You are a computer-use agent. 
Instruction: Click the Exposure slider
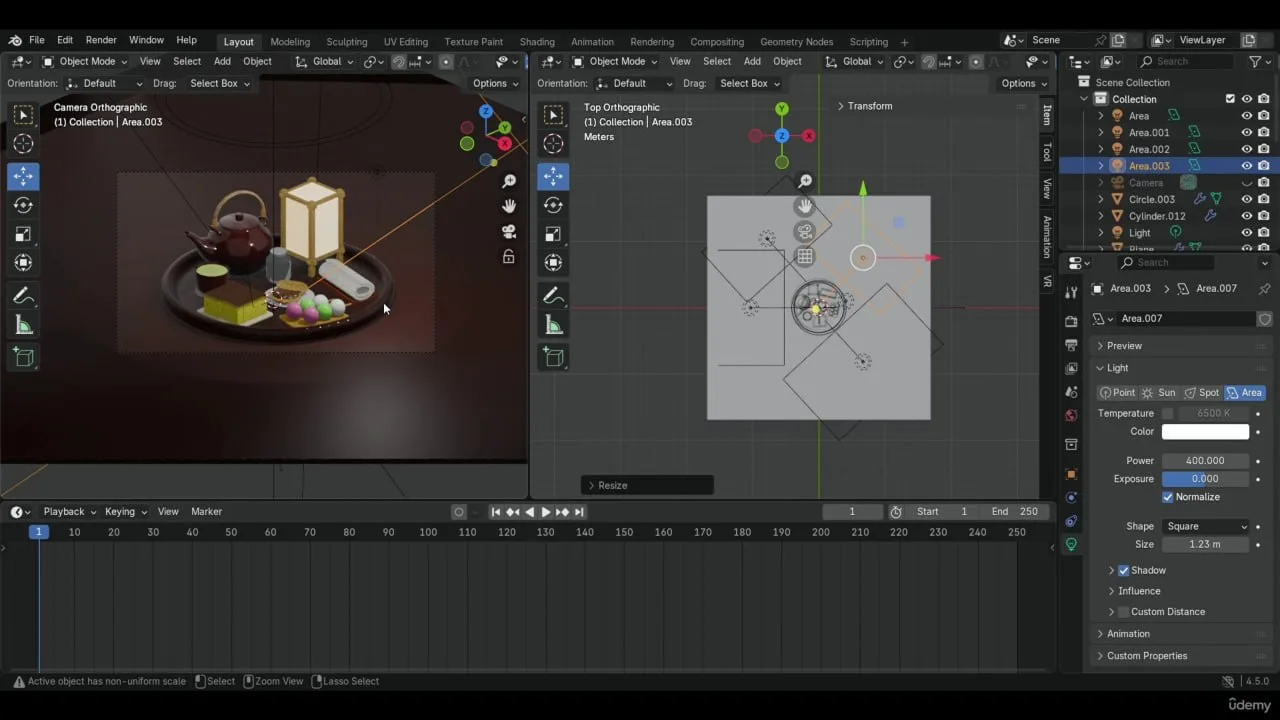[x=1205, y=479]
